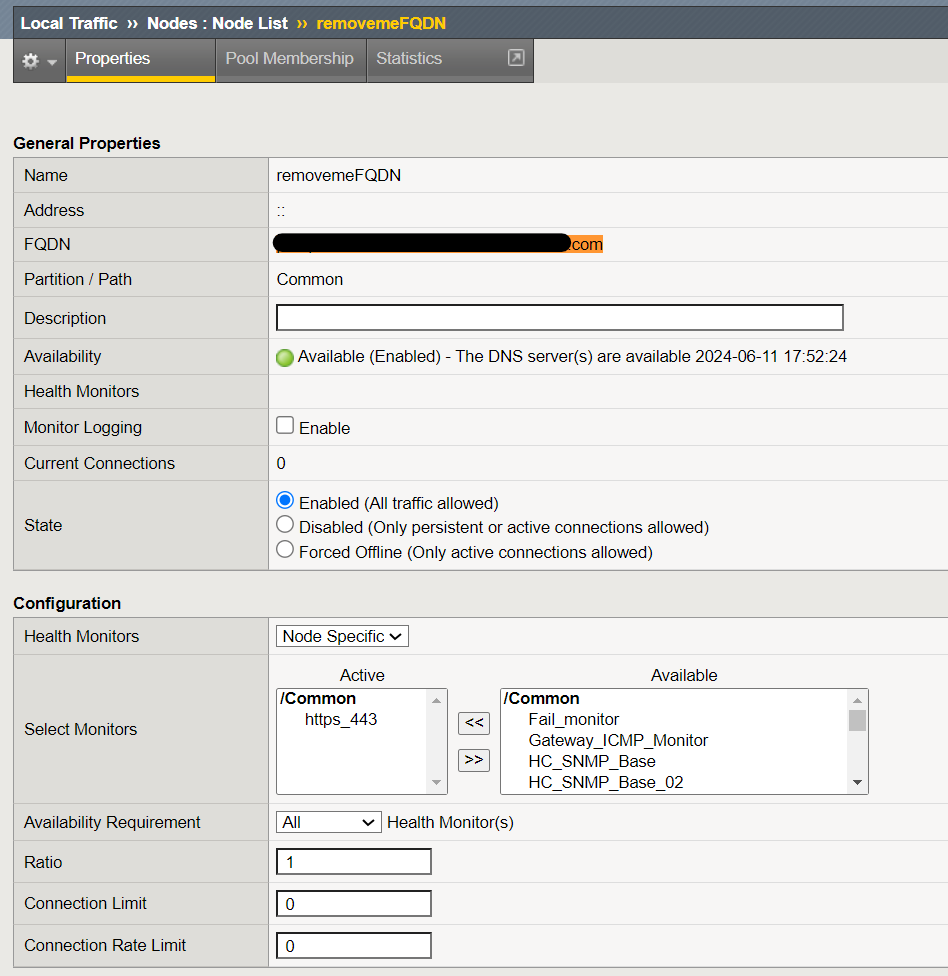Open the gear settings menu
948x976 pixels.
[x=39, y=61]
